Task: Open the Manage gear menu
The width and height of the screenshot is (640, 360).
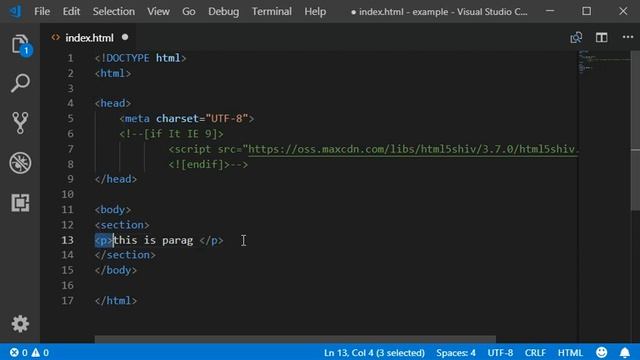Action: point(20,324)
